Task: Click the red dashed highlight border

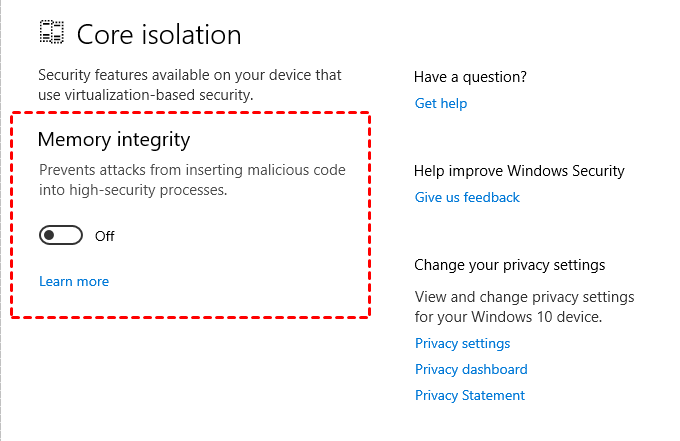Action: (x=190, y=113)
